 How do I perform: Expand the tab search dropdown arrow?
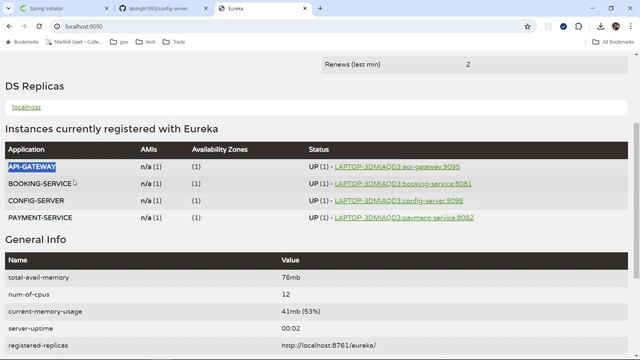click(8, 8)
